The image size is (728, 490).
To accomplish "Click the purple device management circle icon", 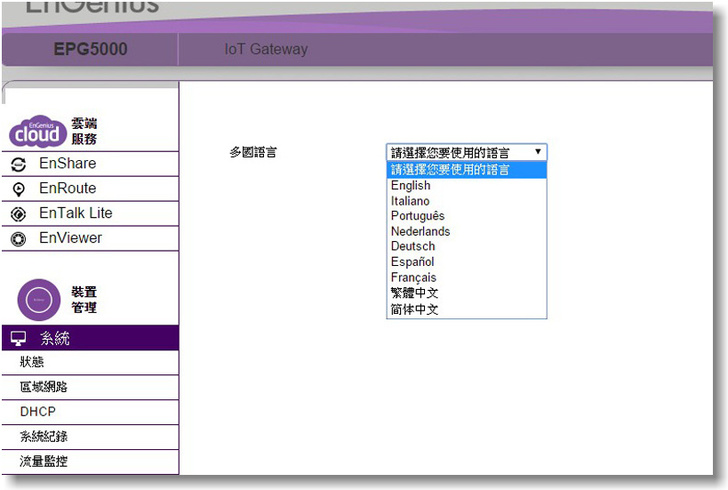I will click(39, 299).
